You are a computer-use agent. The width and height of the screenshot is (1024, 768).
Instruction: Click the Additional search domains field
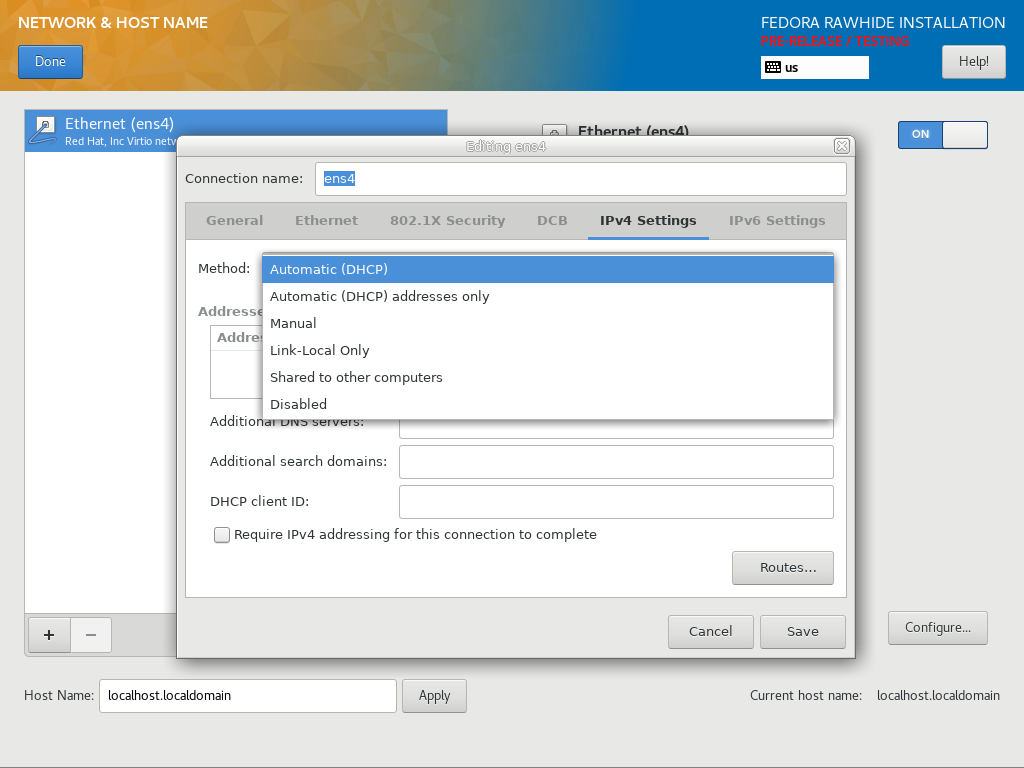[x=616, y=462]
